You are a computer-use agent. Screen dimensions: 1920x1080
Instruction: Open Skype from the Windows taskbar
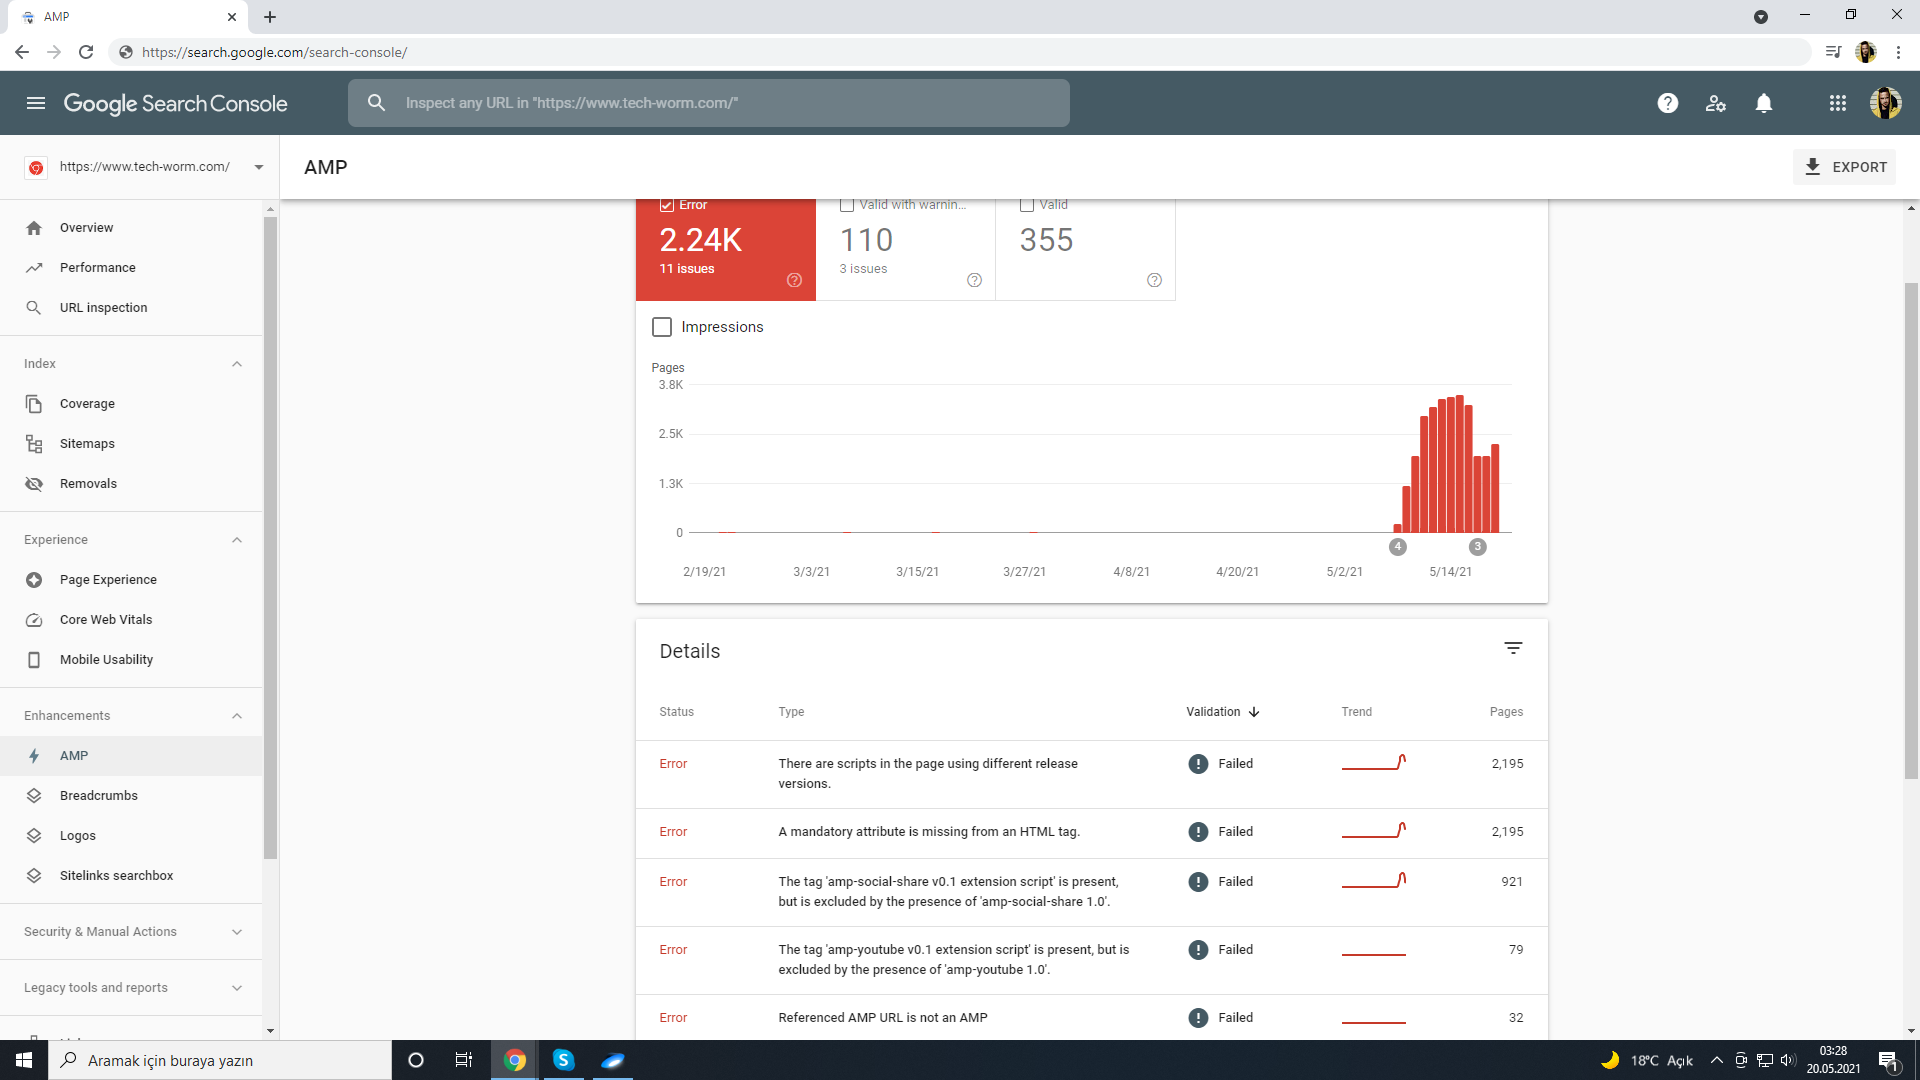tap(564, 1060)
